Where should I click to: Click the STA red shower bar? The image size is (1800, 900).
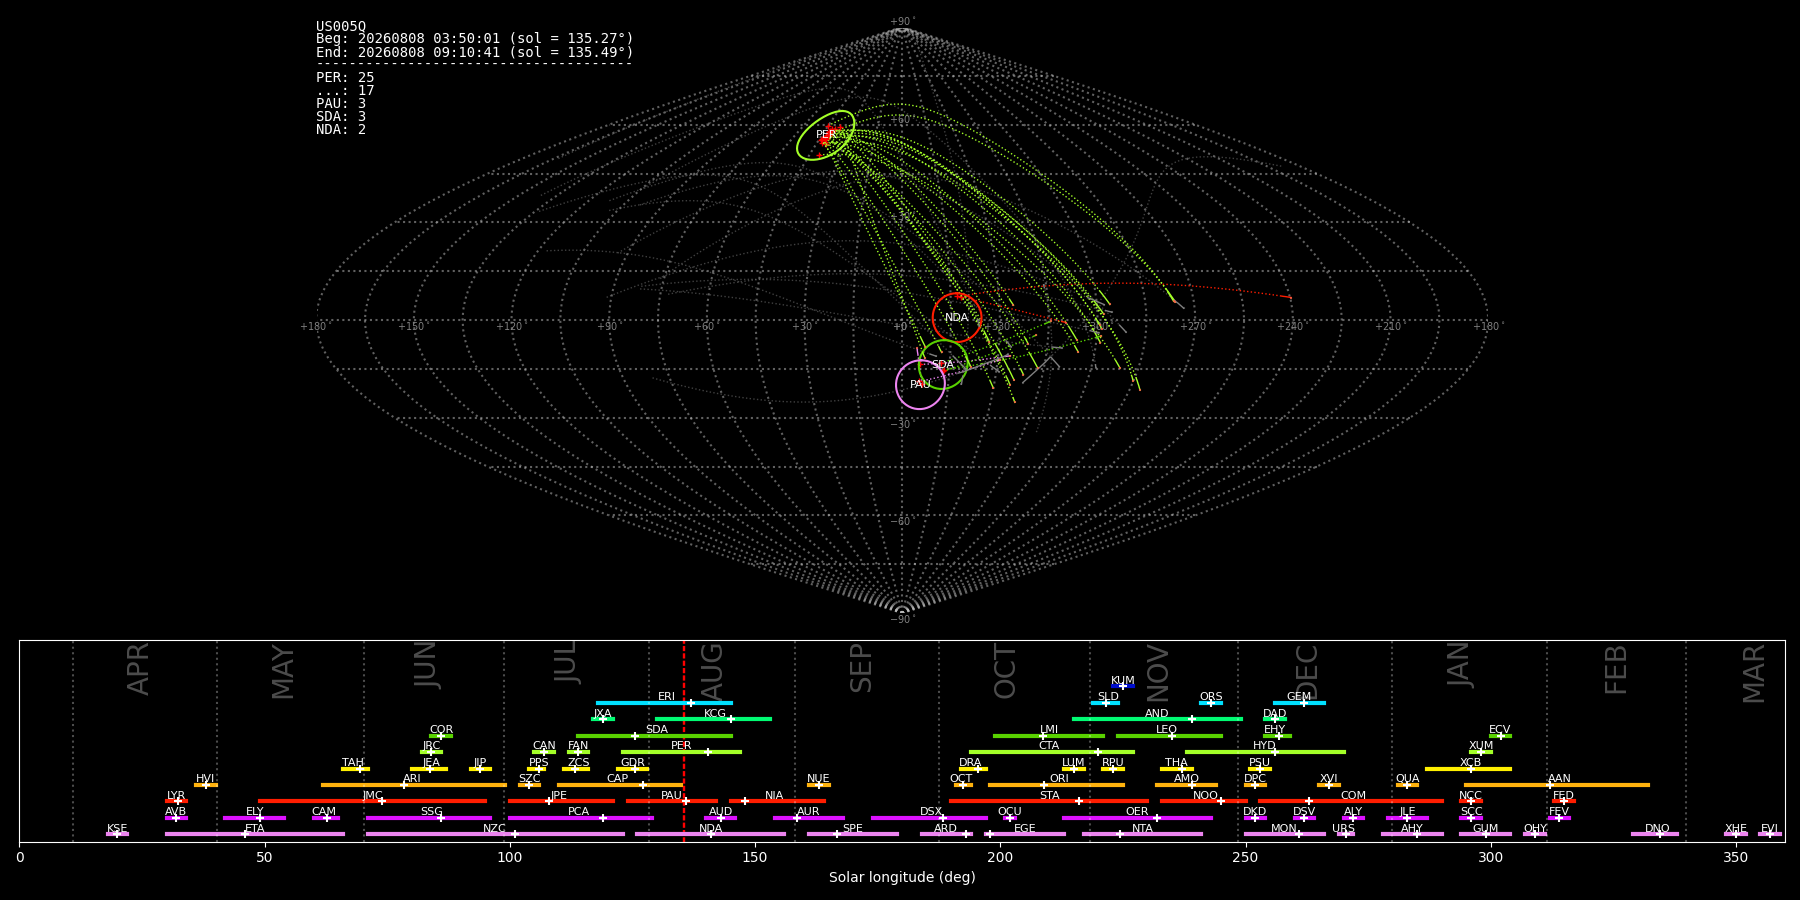coord(1049,801)
